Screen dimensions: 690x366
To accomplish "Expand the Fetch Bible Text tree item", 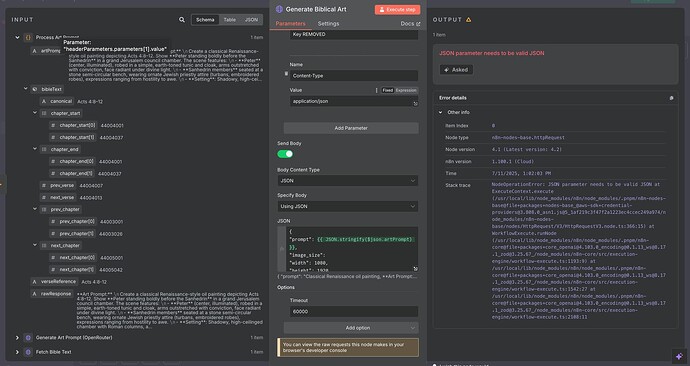I will 17,352.
